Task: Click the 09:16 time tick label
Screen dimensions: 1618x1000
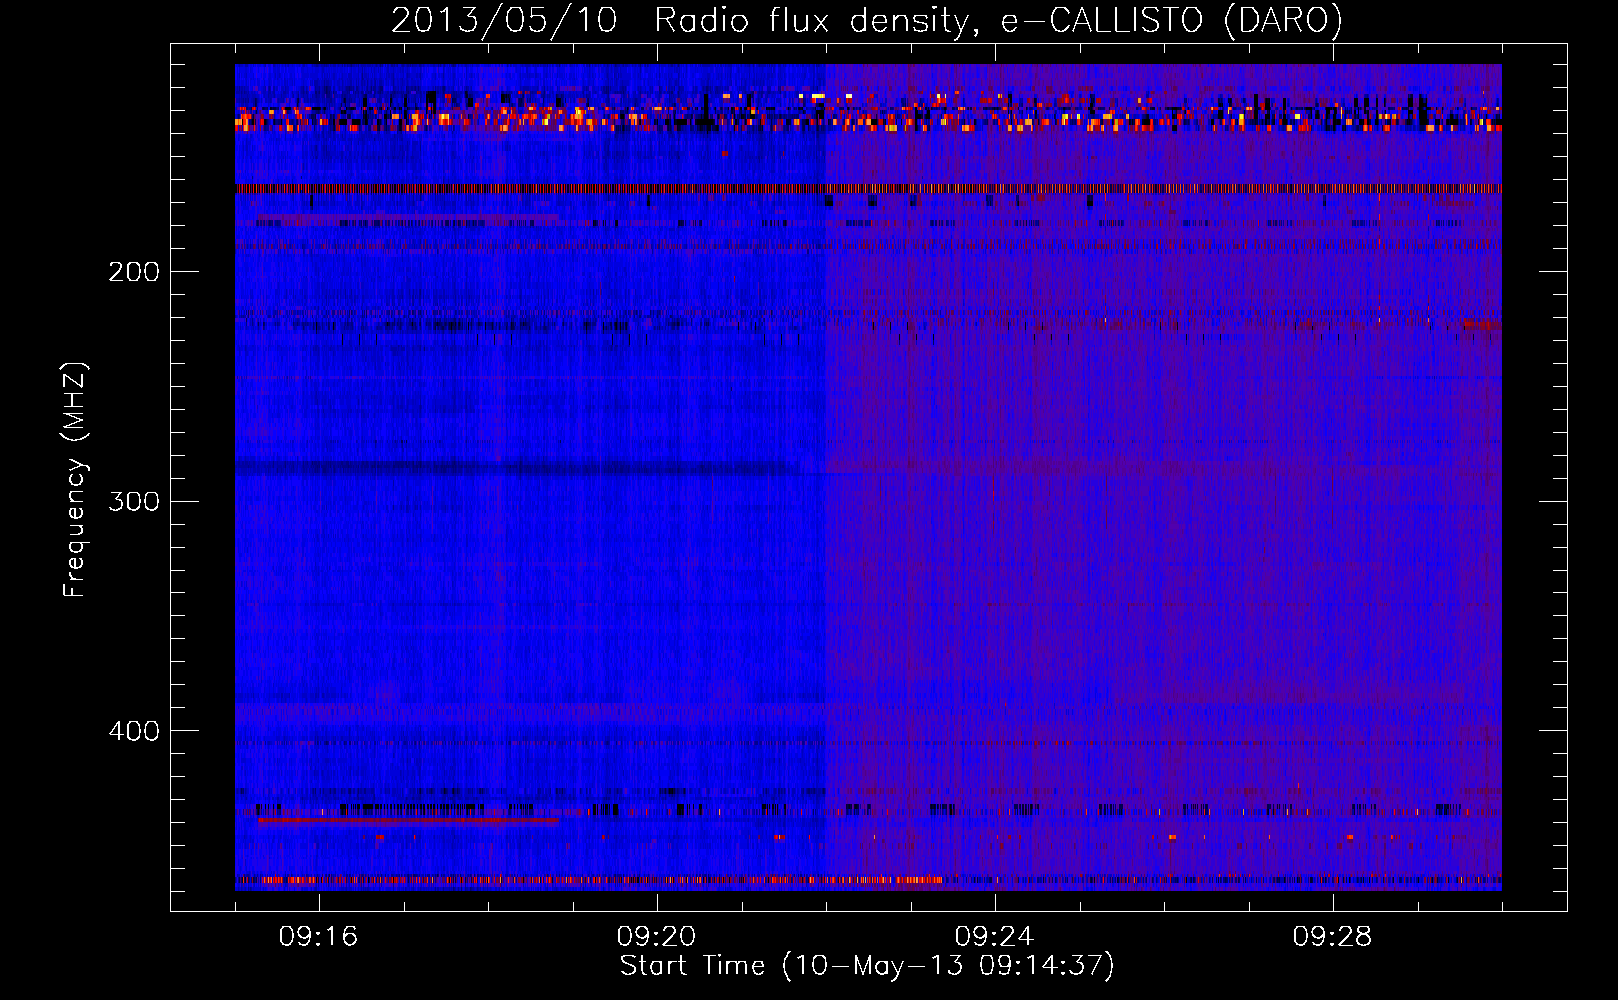Action: pos(318,937)
